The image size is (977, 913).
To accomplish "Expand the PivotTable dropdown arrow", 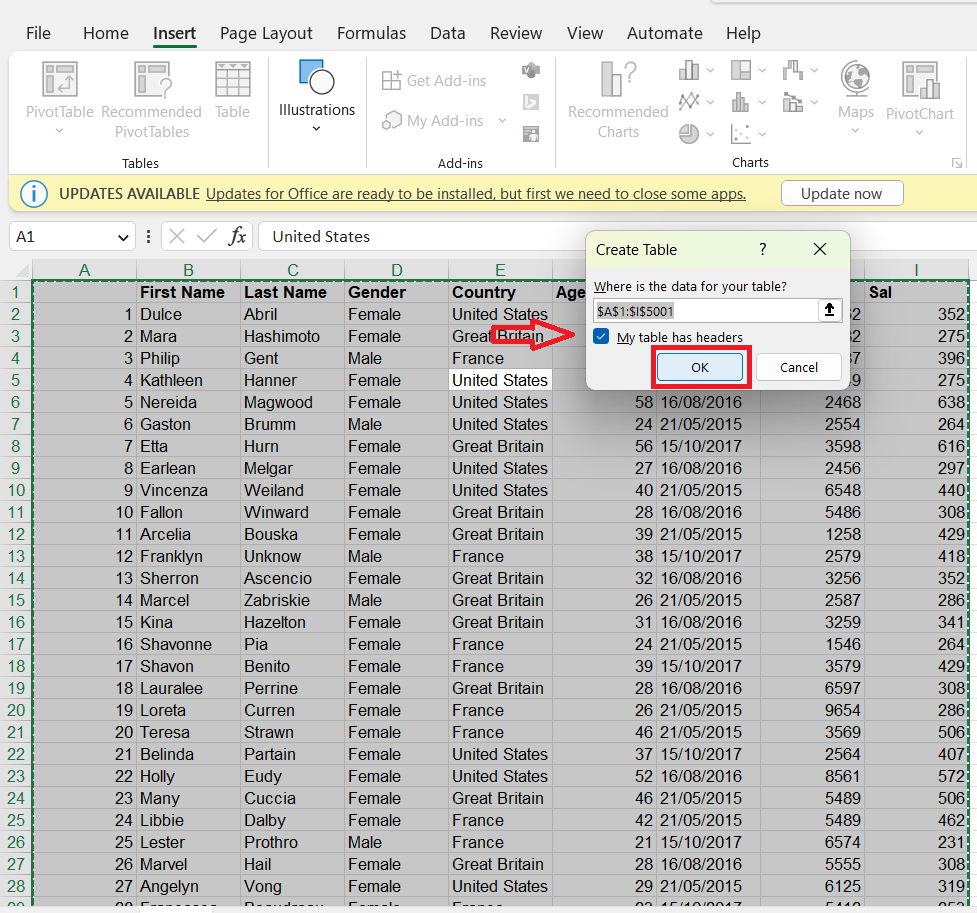I will [60, 131].
